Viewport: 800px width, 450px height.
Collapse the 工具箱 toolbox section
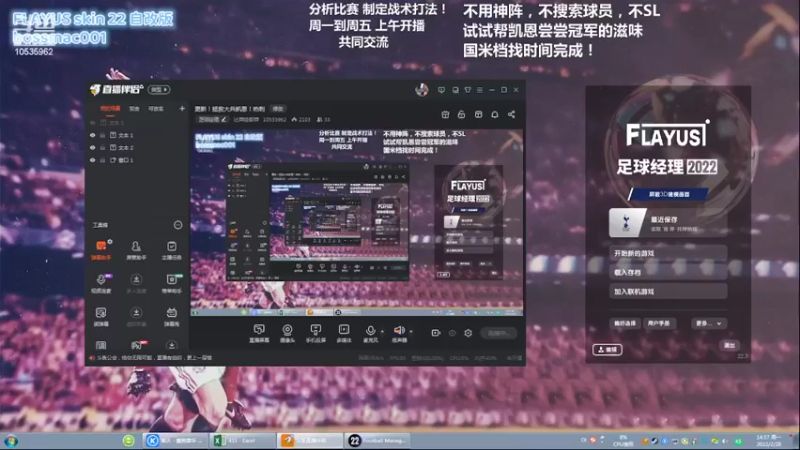pyautogui.click(x=178, y=225)
